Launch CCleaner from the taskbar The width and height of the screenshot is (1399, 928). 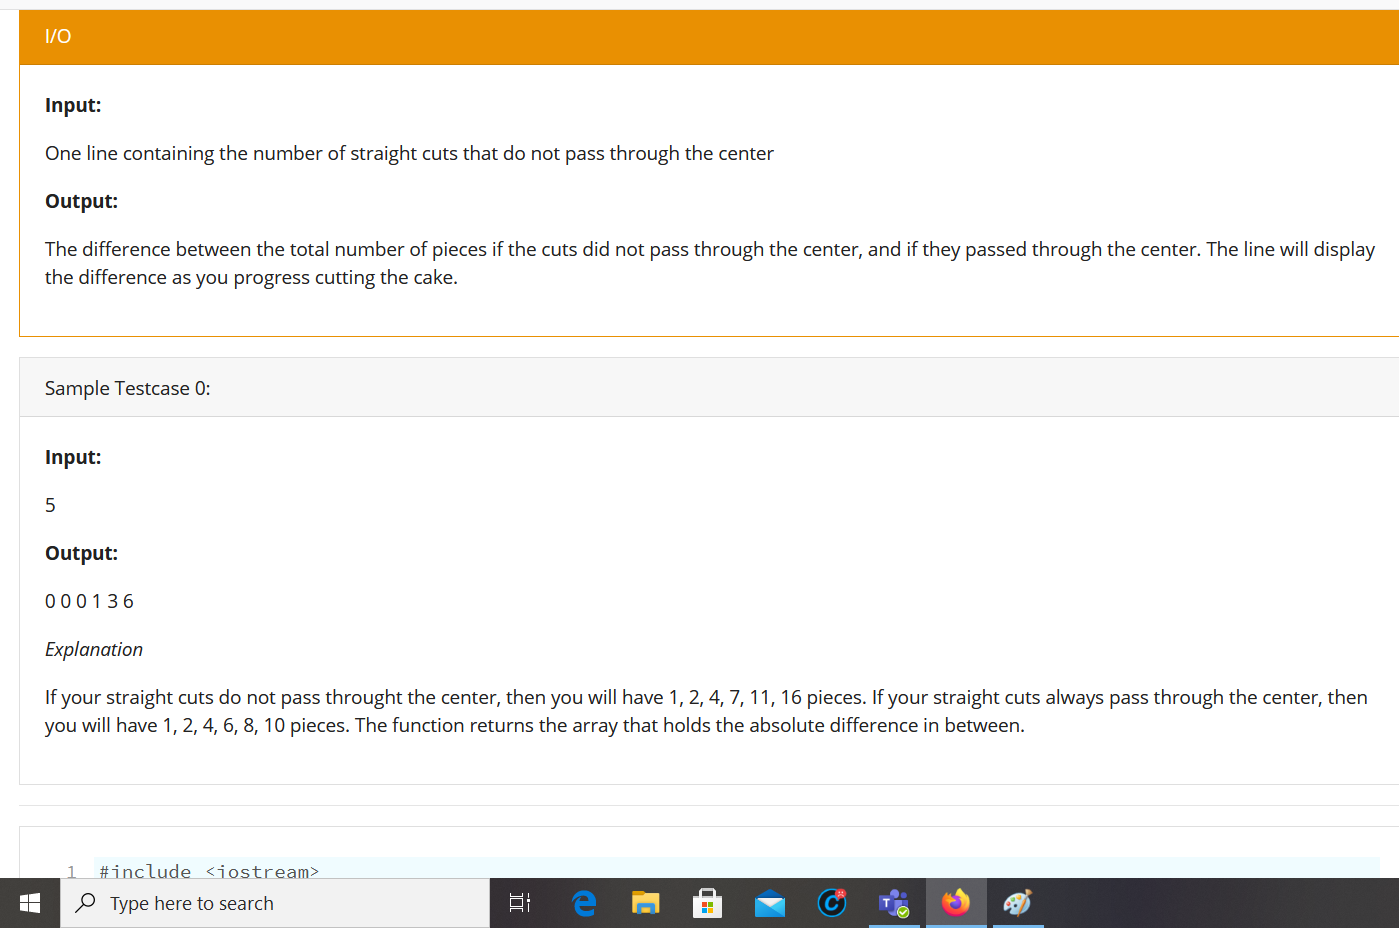pos(831,903)
